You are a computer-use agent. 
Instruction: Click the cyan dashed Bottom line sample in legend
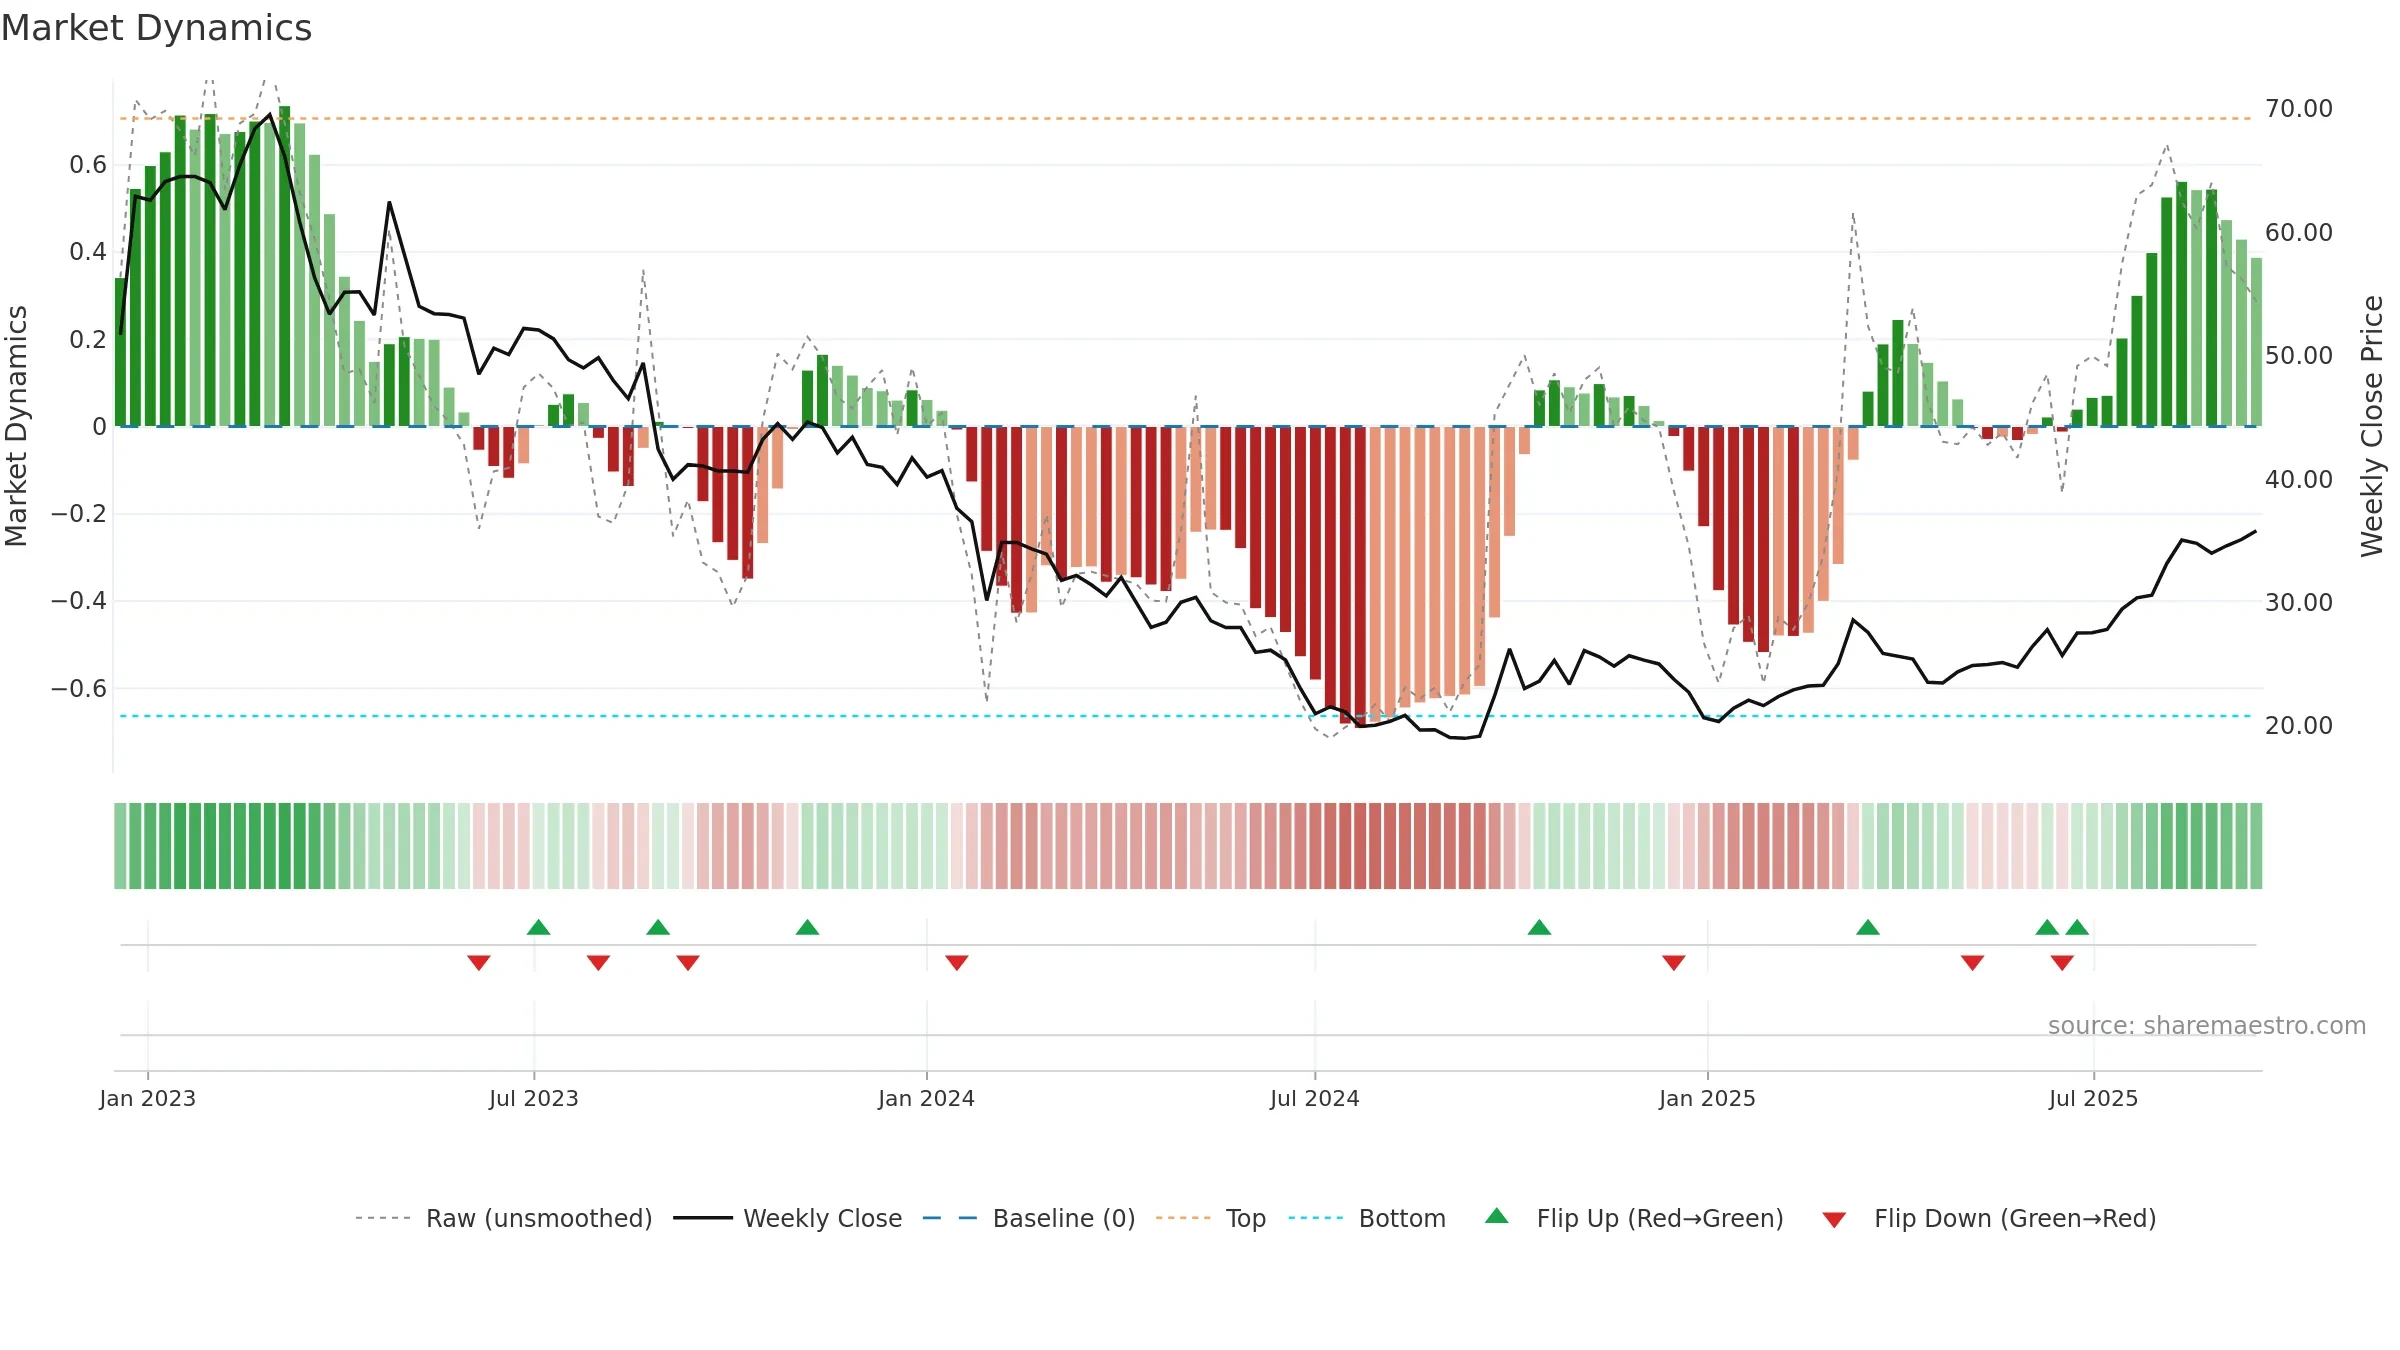coord(1316,1218)
